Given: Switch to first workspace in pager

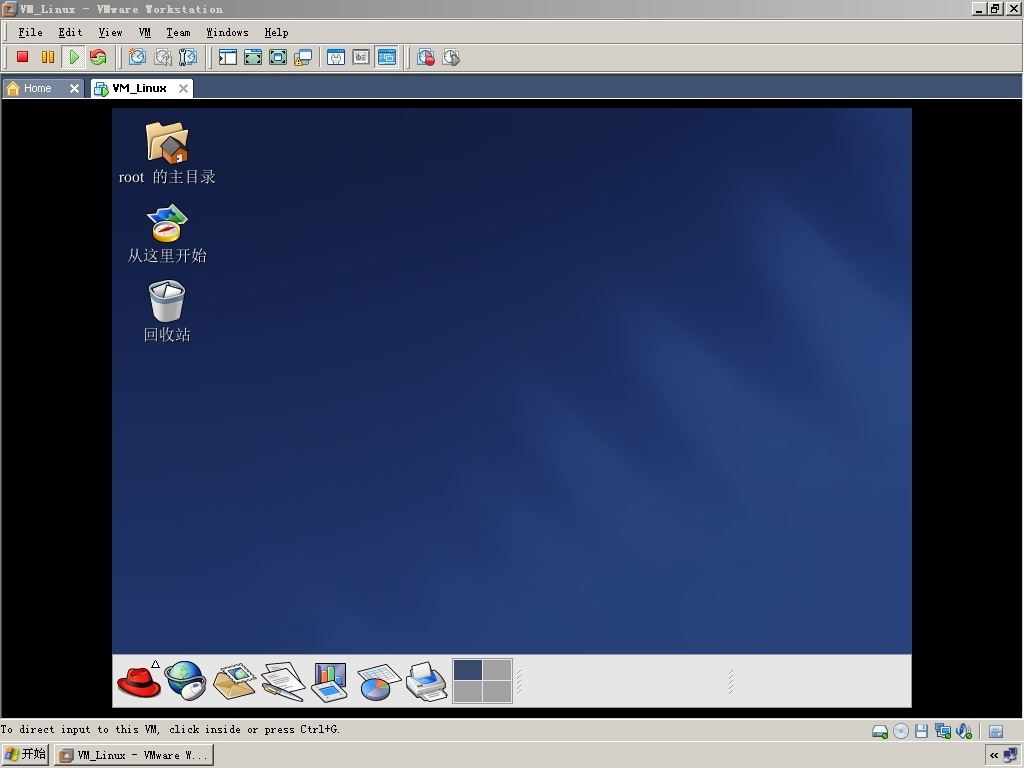Looking at the screenshot, I should pyautogui.click(x=468, y=669).
